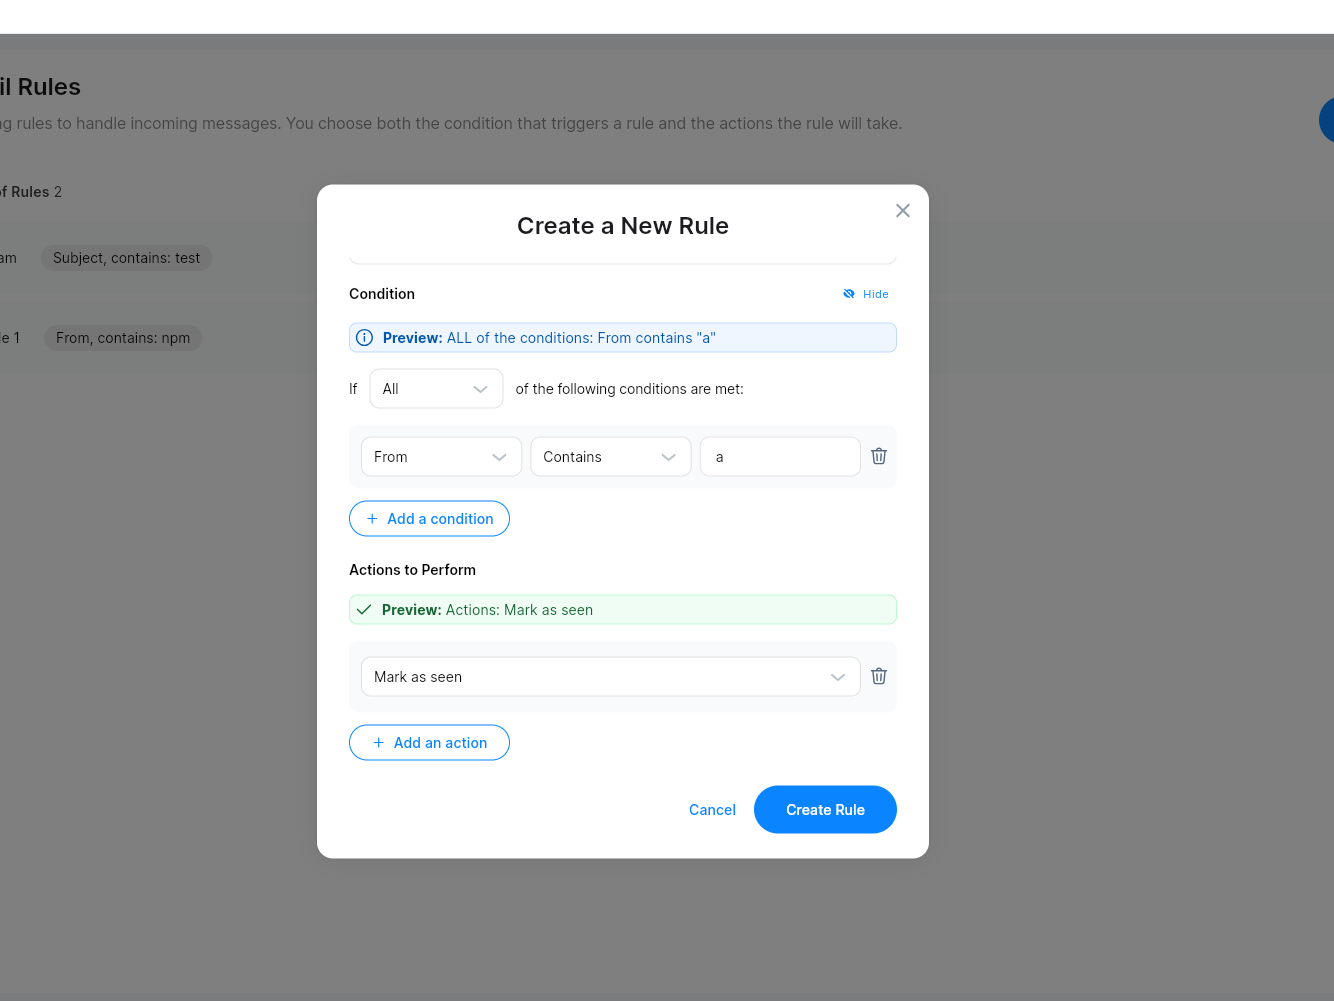Open the All/Any conditions dropdown

[x=436, y=389]
